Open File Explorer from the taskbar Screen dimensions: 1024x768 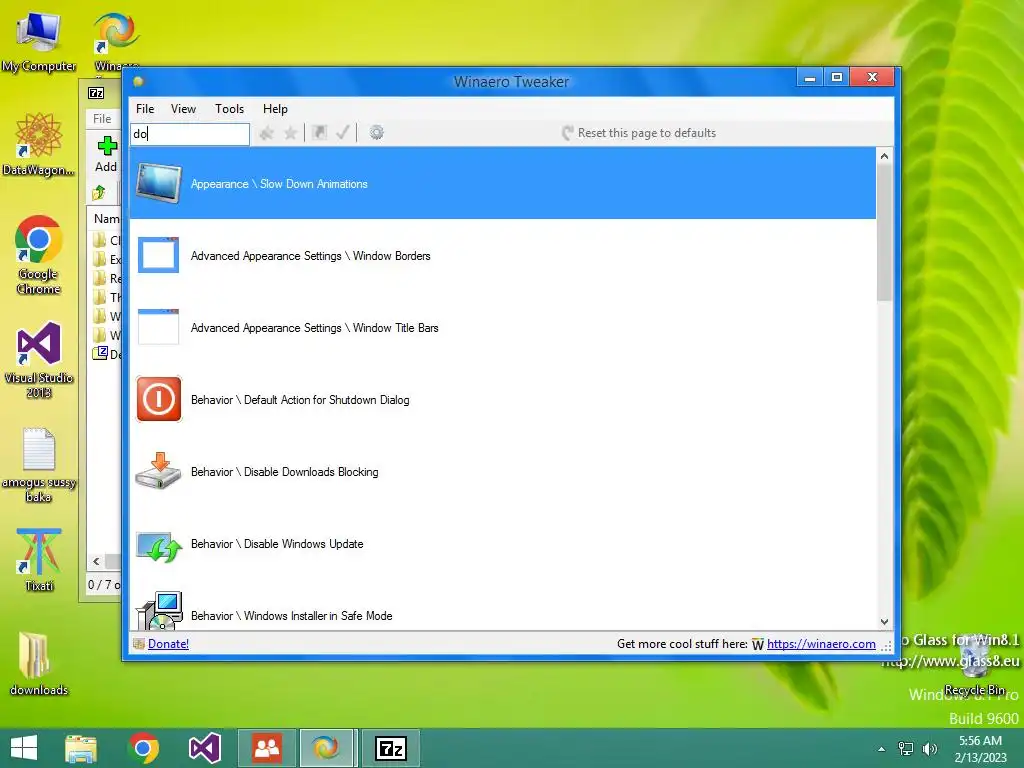tap(81, 748)
